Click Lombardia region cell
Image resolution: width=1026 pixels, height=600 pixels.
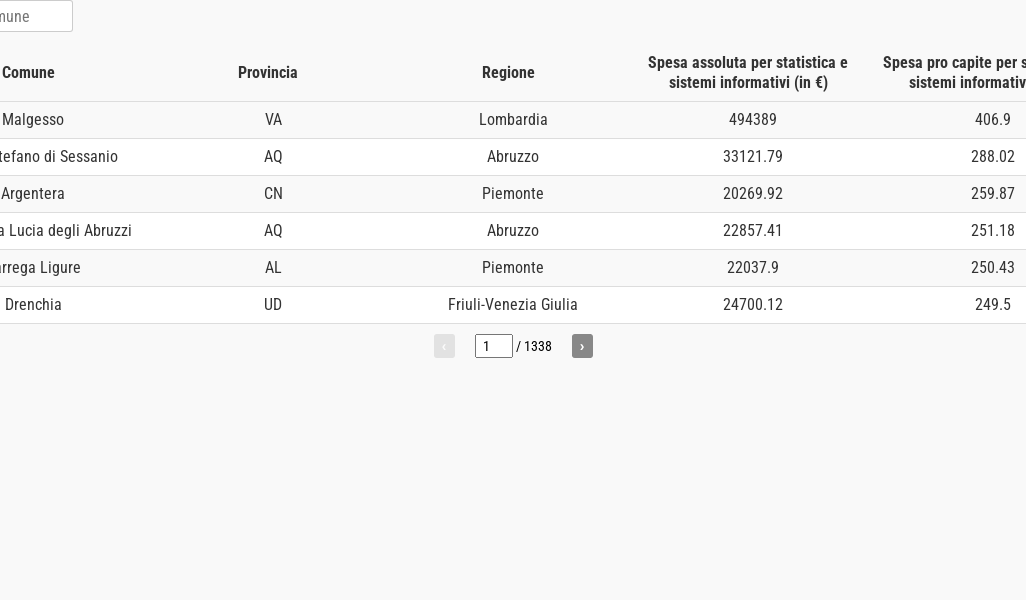513,120
